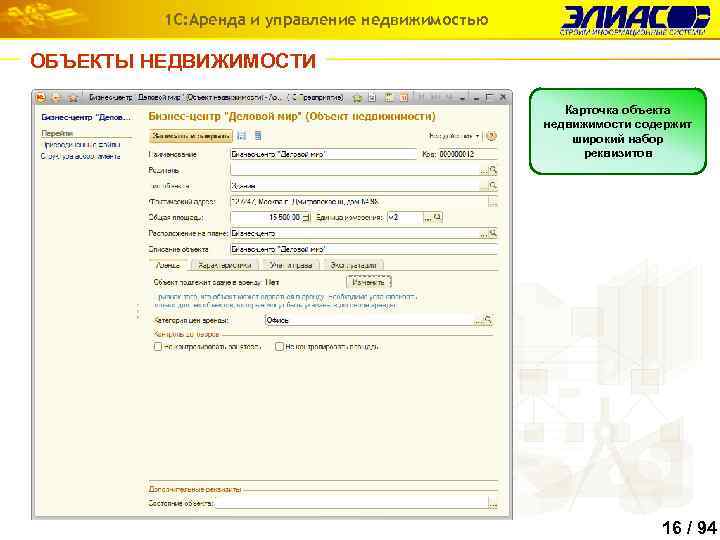Open the calculator icon in title bar
This screenshot has height=540, width=720.
pyautogui.click(x=389, y=98)
